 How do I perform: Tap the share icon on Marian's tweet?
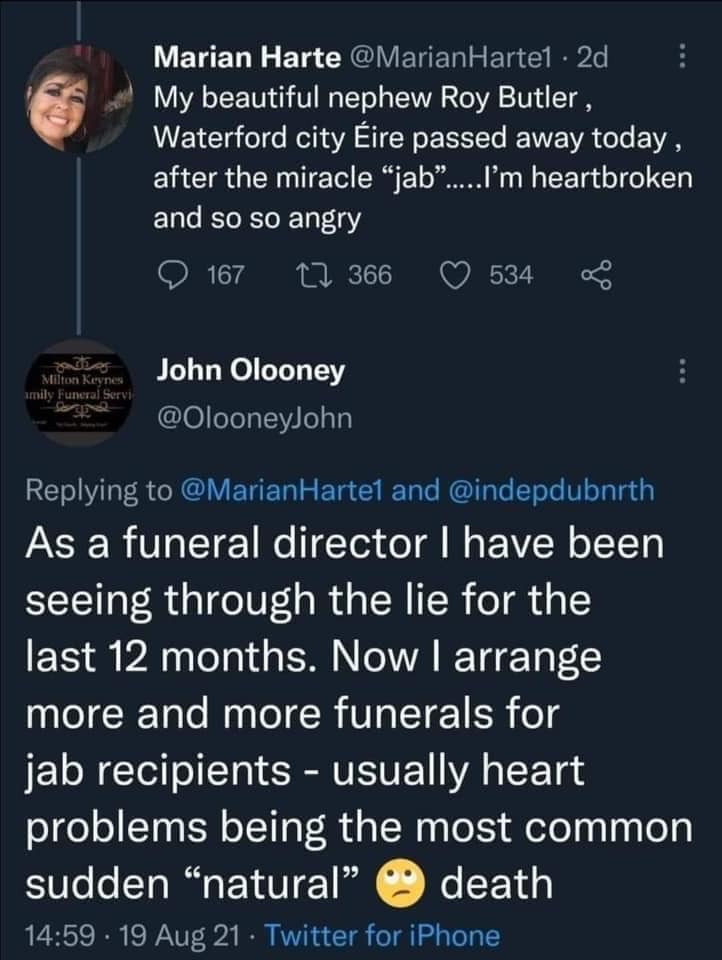pos(596,273)
